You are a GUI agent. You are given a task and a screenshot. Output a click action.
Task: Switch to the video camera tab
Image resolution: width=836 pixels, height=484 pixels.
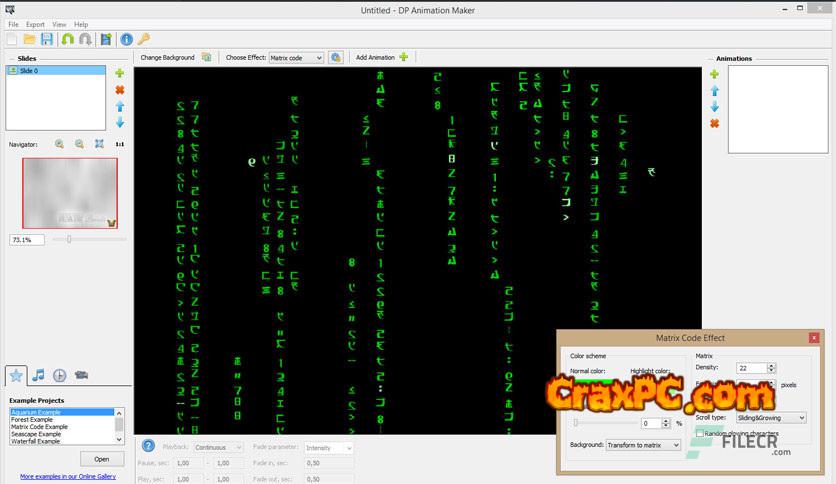coord(81,375)
